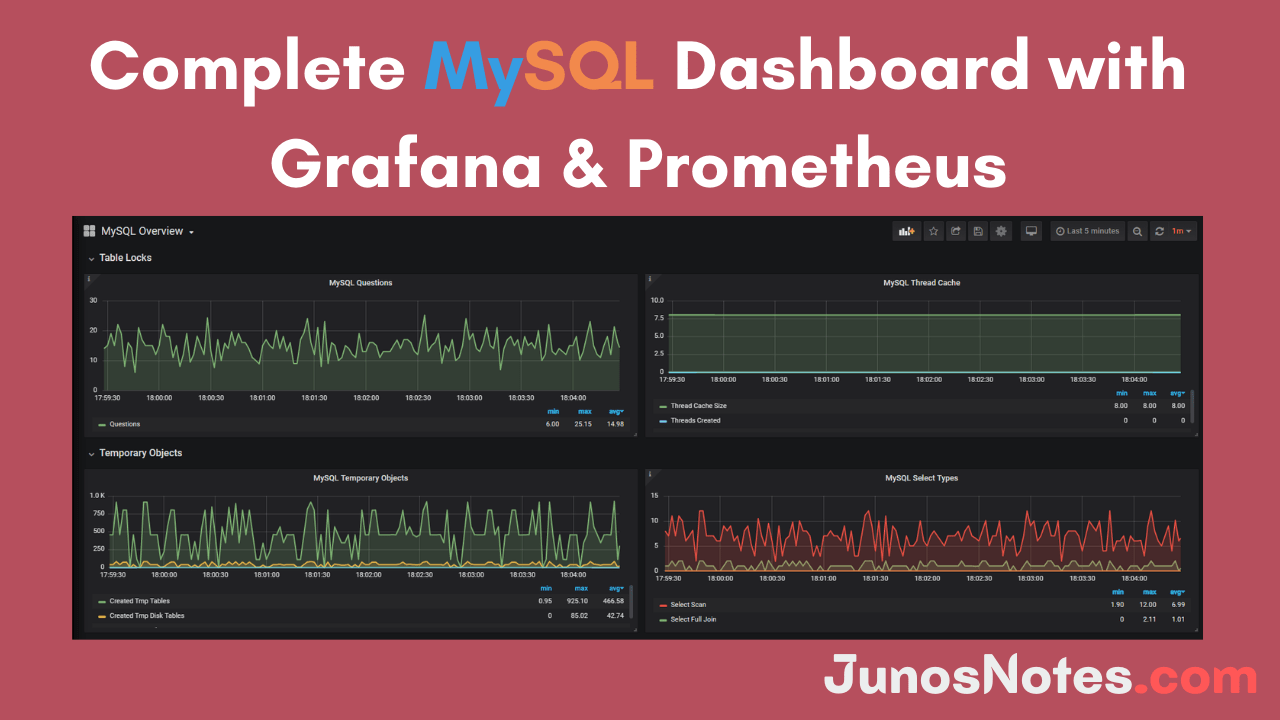Viewport: 1280px width, 720px height.
Task: Sort MySQL Select Types legend by max
Action: (x=1150, y=592)
